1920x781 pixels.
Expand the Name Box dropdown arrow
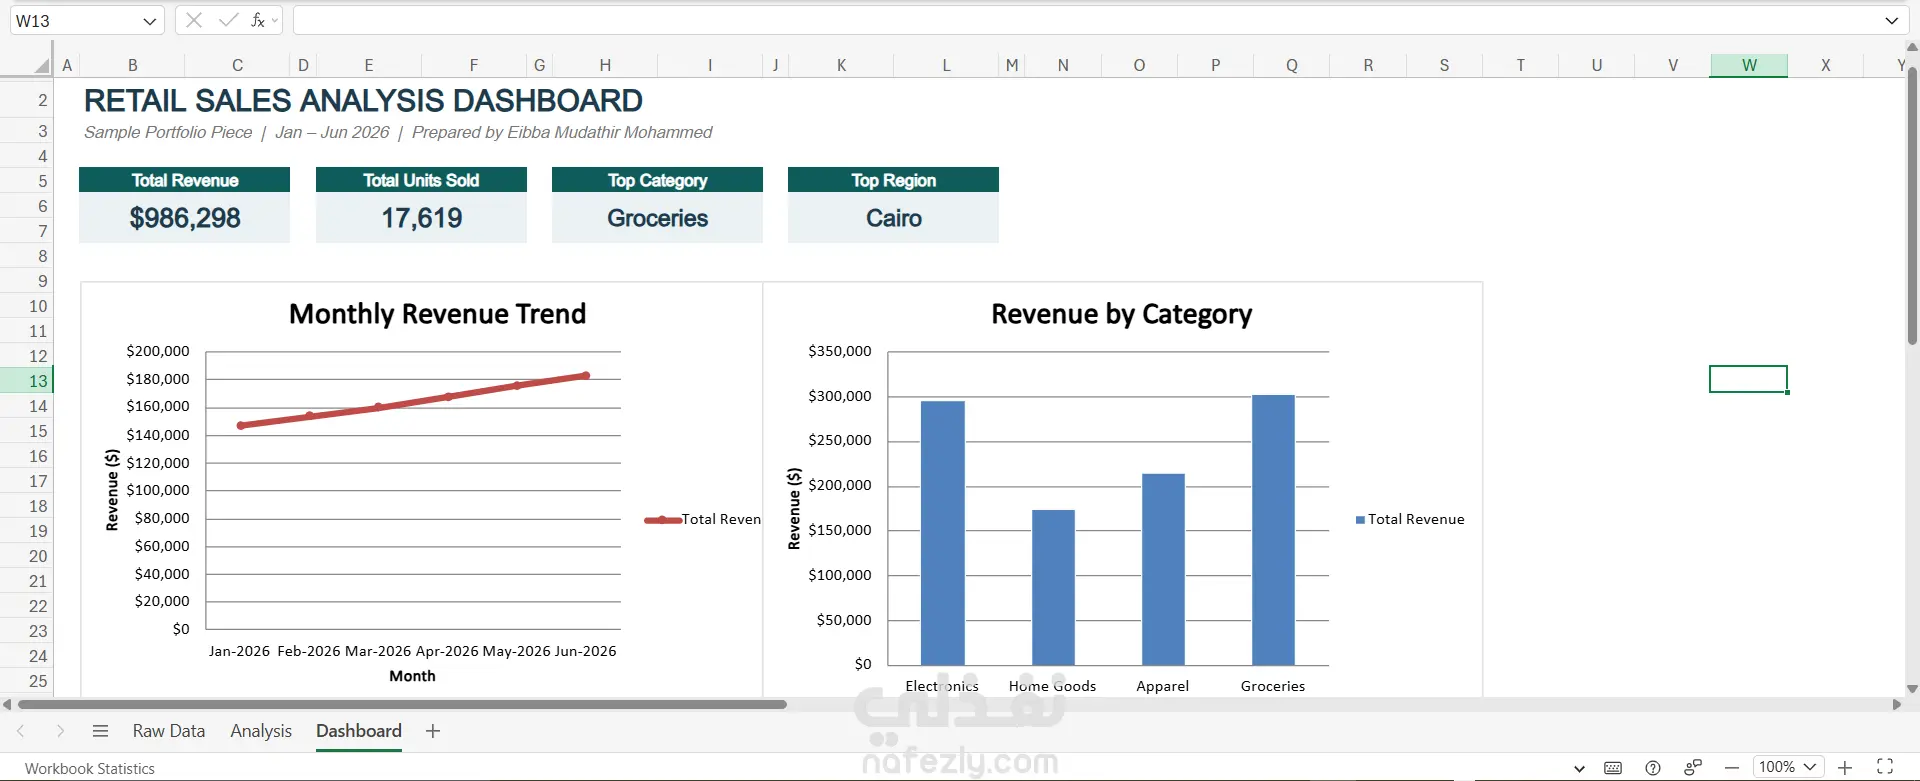149,21
